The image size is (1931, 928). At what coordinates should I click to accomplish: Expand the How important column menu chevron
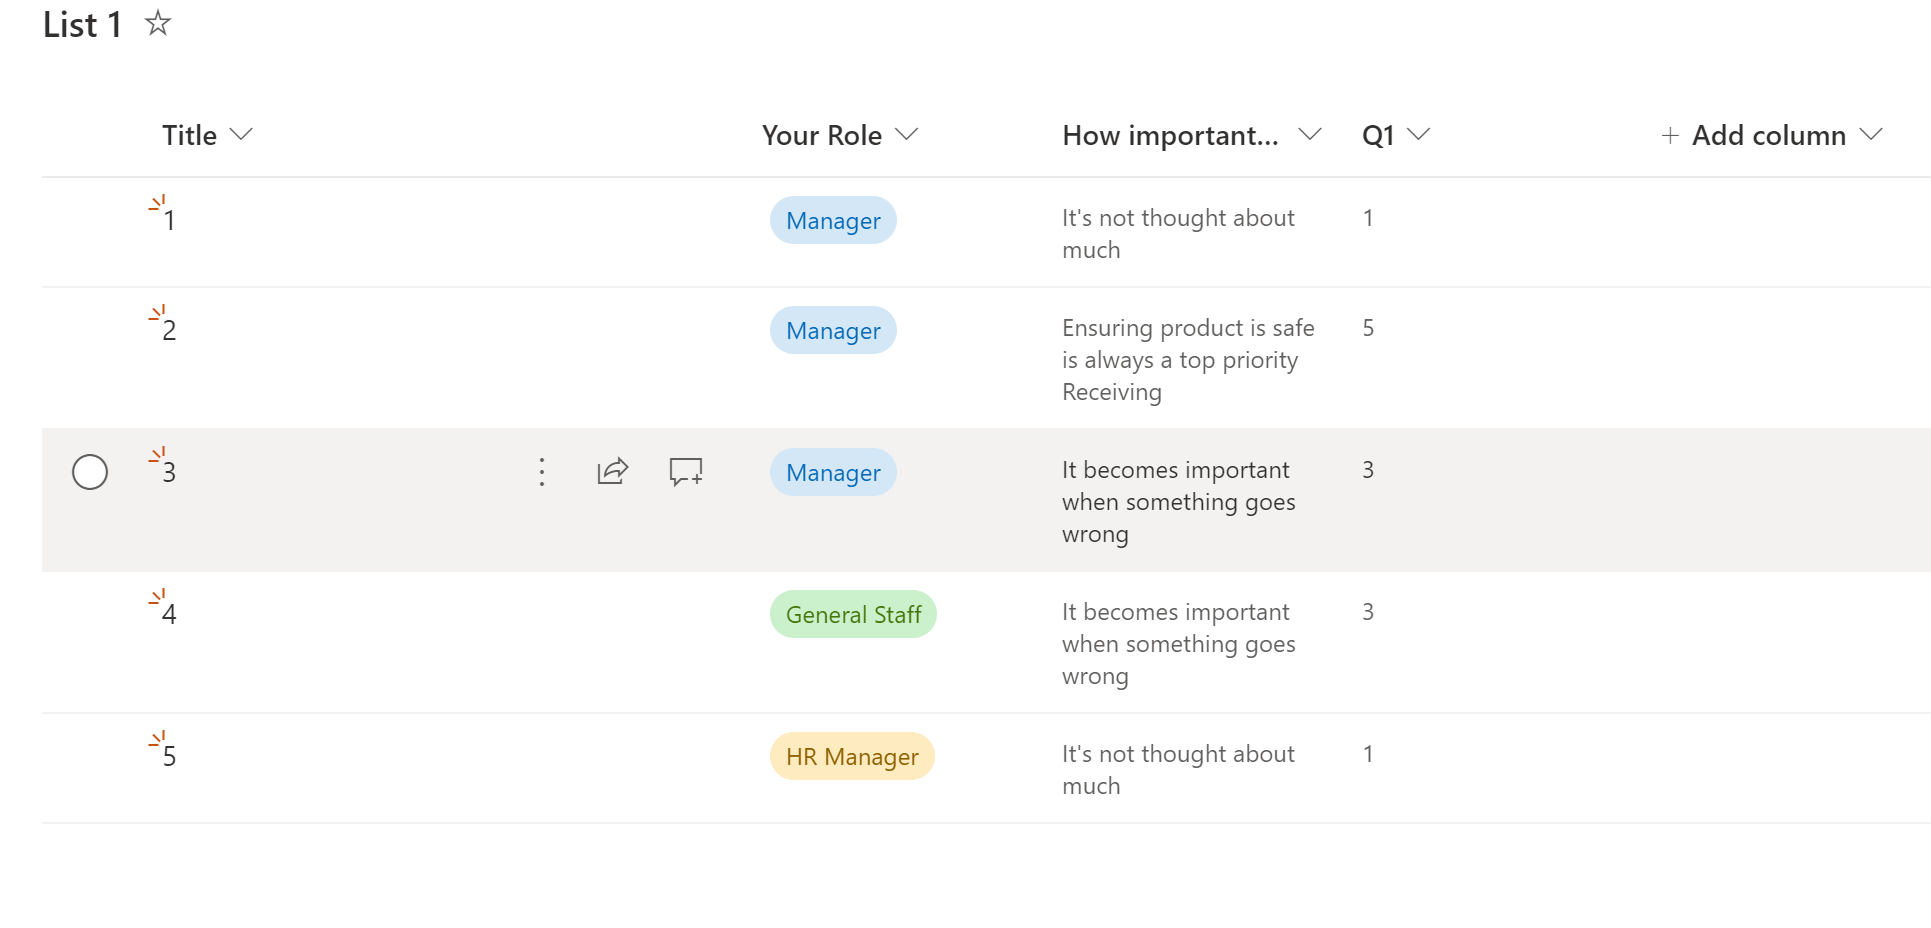(1309, 134)
